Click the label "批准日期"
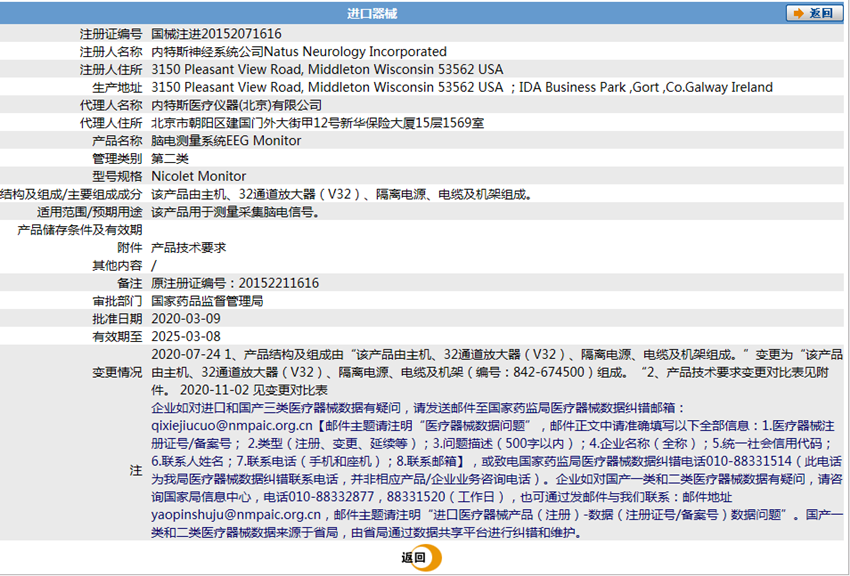Screen dimensions: 850x576 tap(118, 319)
